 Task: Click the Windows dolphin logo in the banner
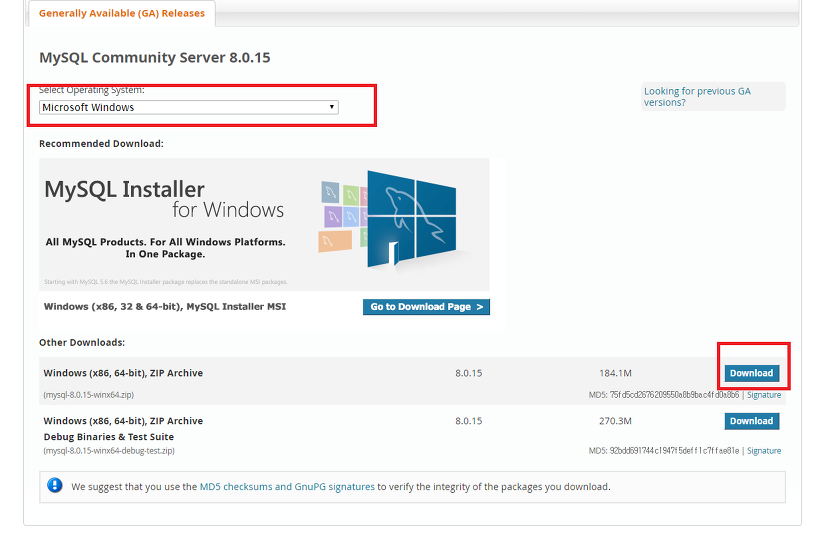click(412, 219)
